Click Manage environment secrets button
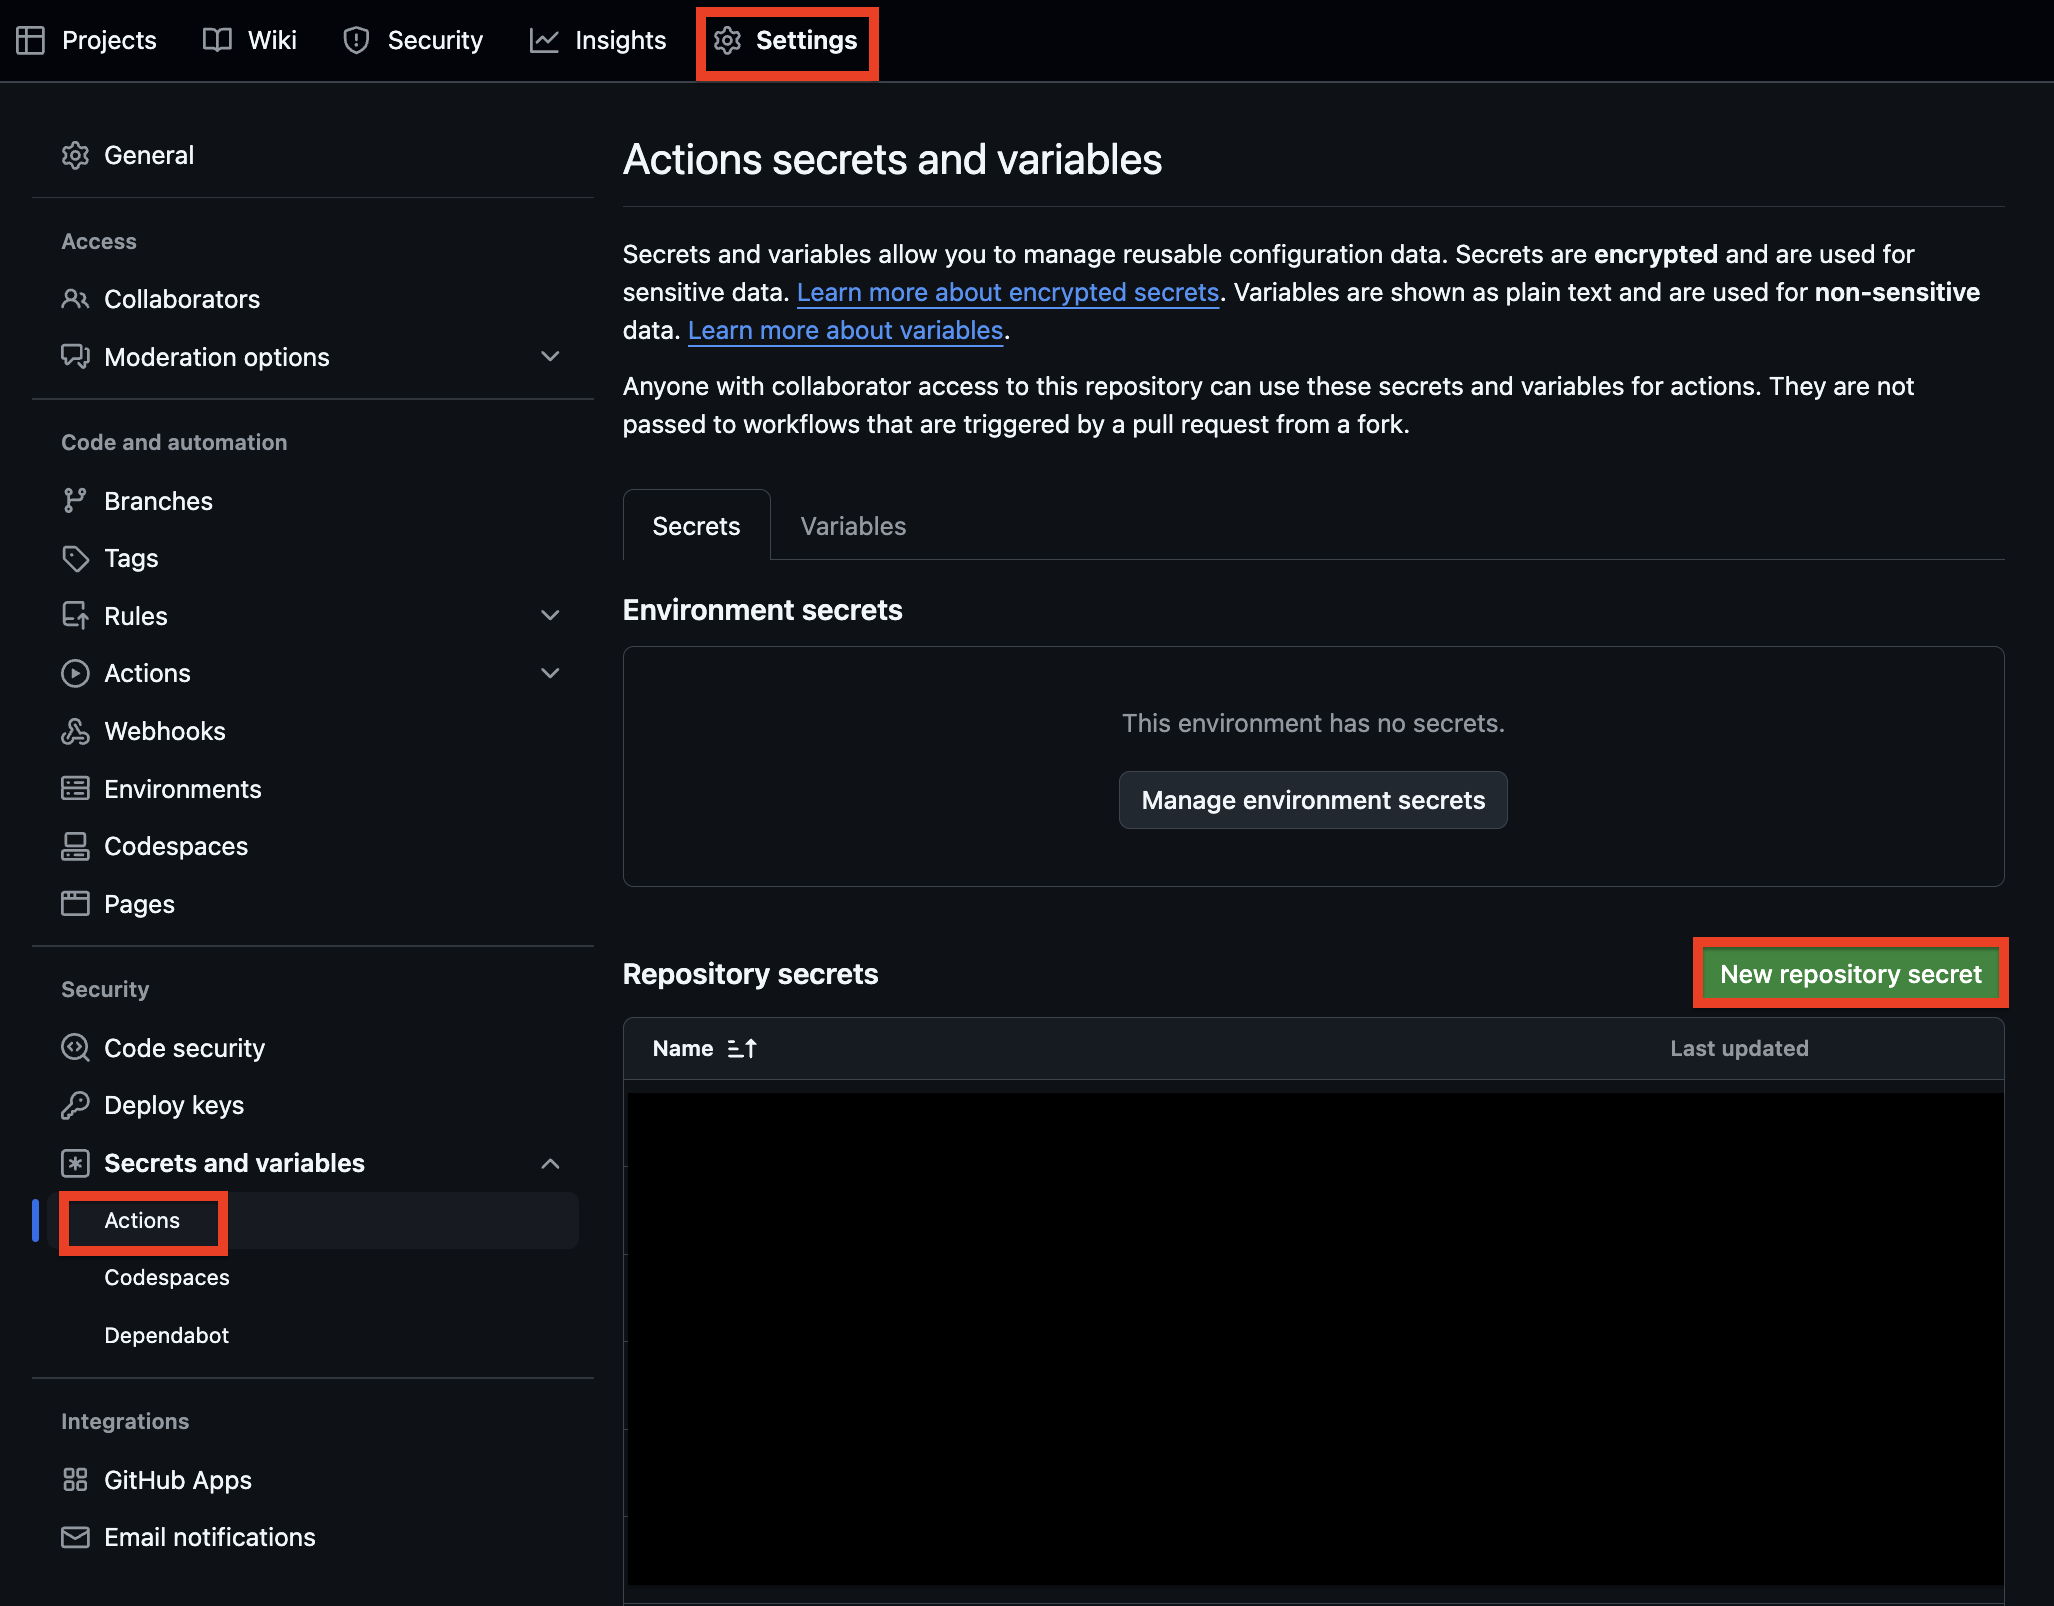The width and height of the screenshot is (2054, 1606). [1313, 800]
